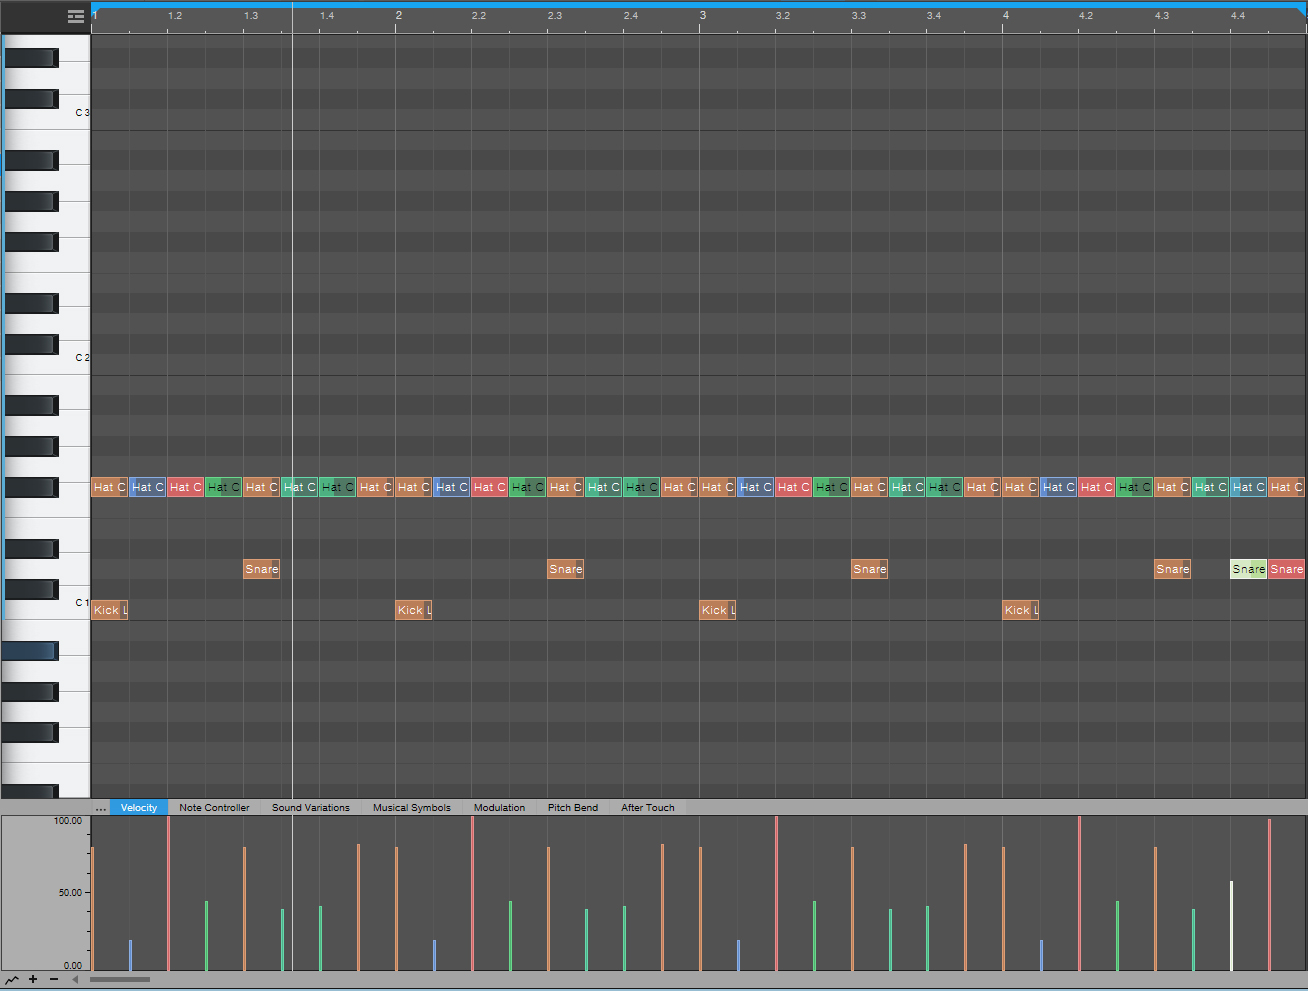Click the highlighted white Snare note at 4.4

(1249, 569)
